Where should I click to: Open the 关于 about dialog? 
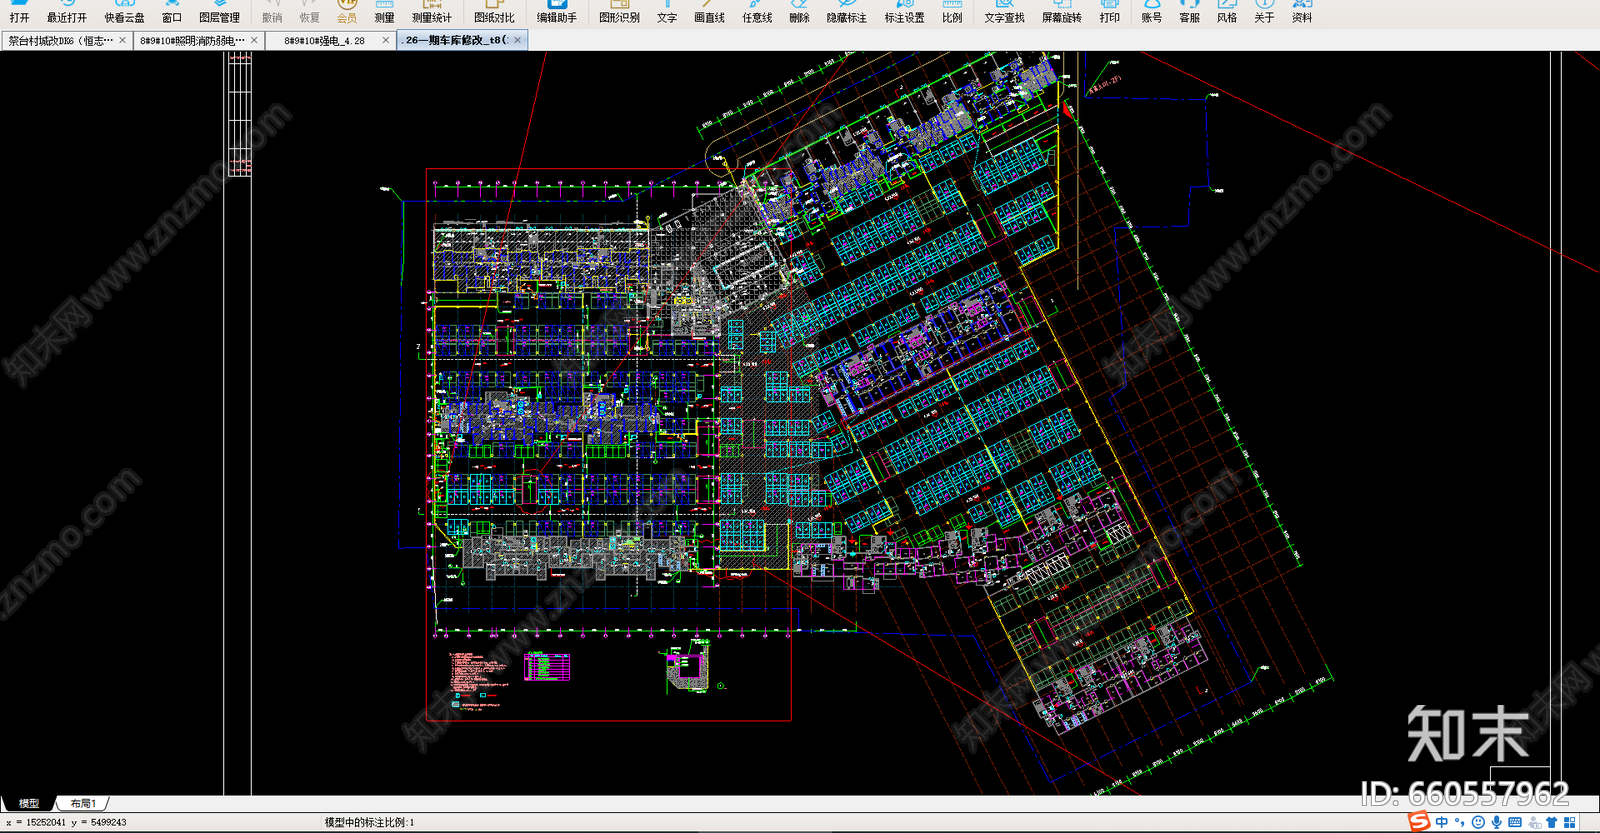[x=1264, y=12]
